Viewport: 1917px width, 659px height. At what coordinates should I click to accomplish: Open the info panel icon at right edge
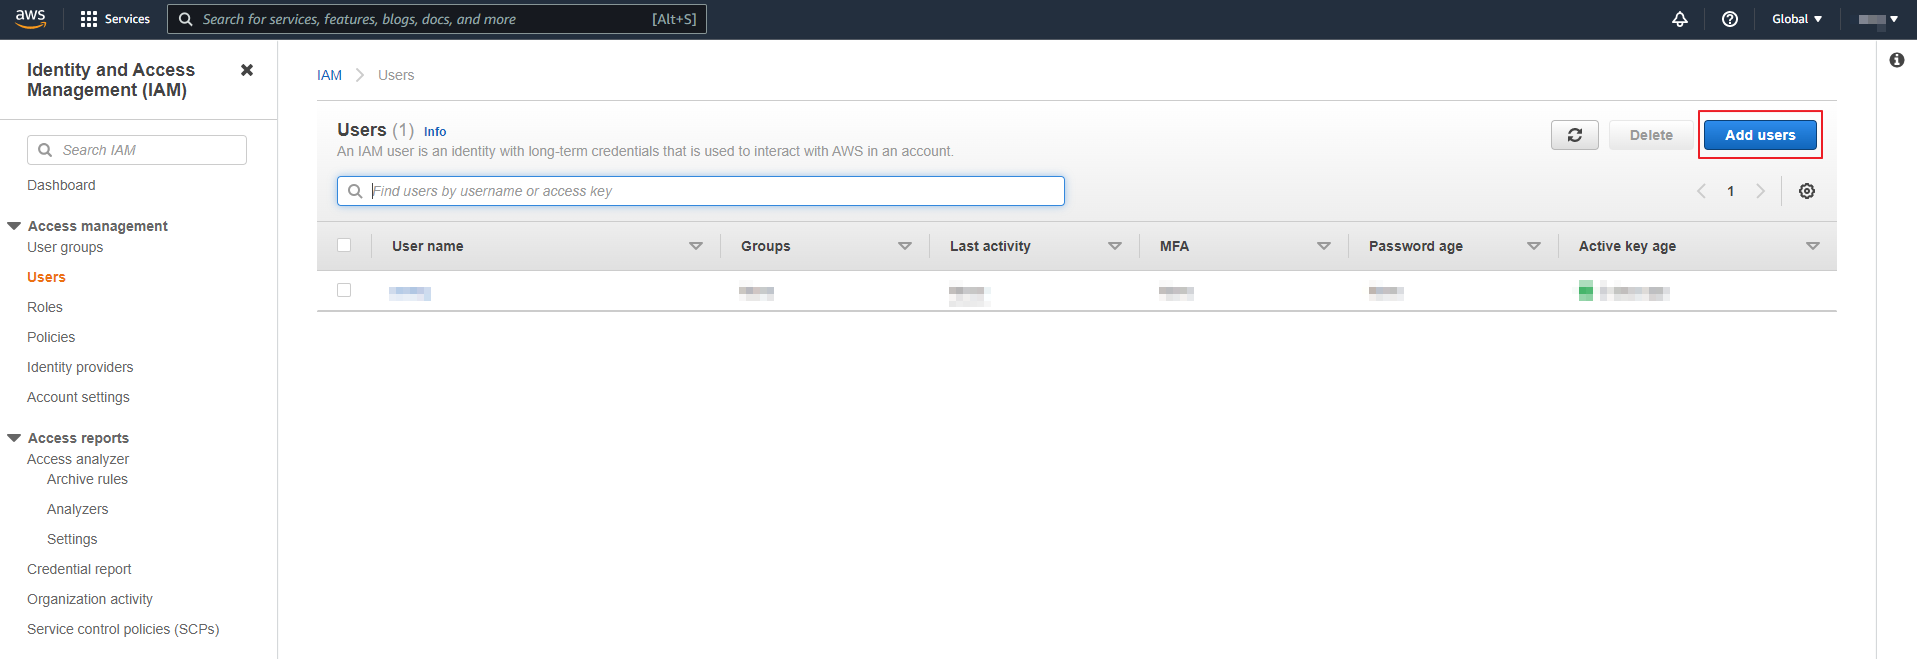[x=1897, y=60]
